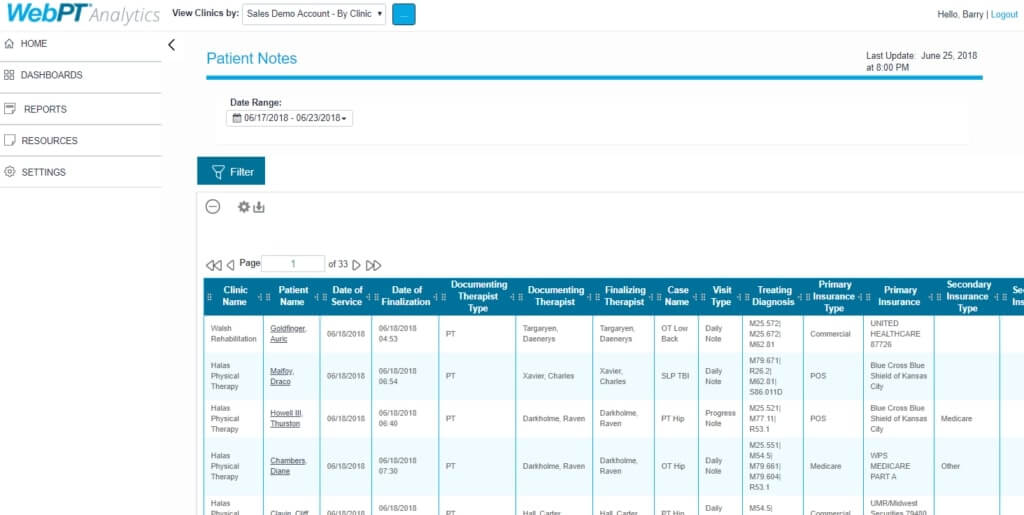
Task: Click the Hello, Barry greeting text
Action: pyautogui.click(x=960, y=14)
